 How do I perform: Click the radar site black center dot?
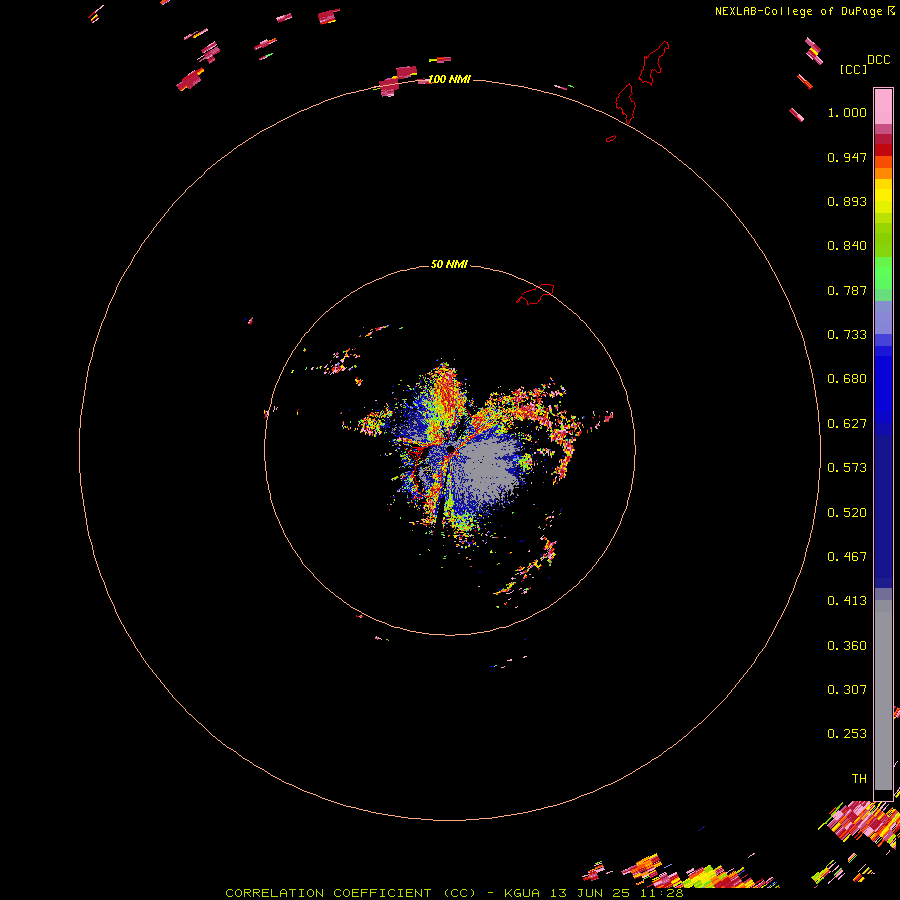click(x=451, y=449)
